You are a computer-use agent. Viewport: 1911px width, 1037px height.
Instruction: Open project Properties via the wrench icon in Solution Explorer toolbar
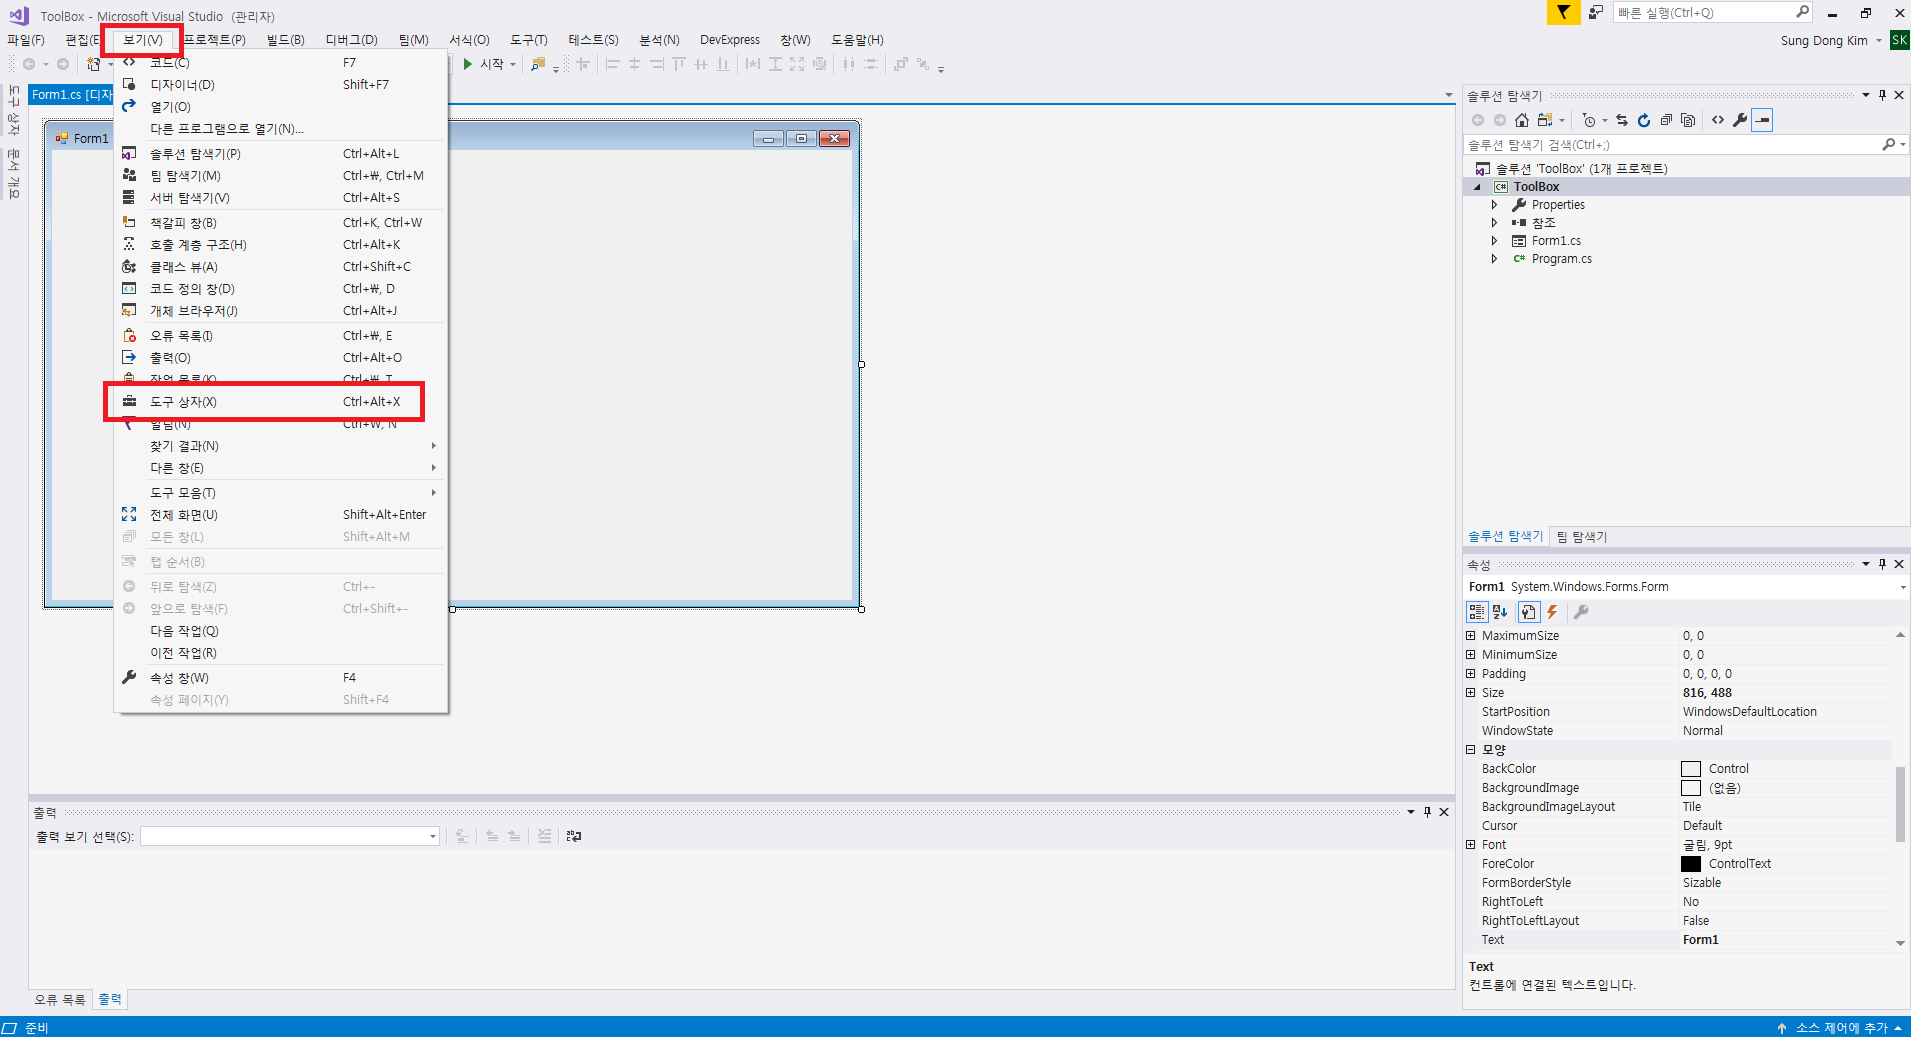tap(1740, 120)
